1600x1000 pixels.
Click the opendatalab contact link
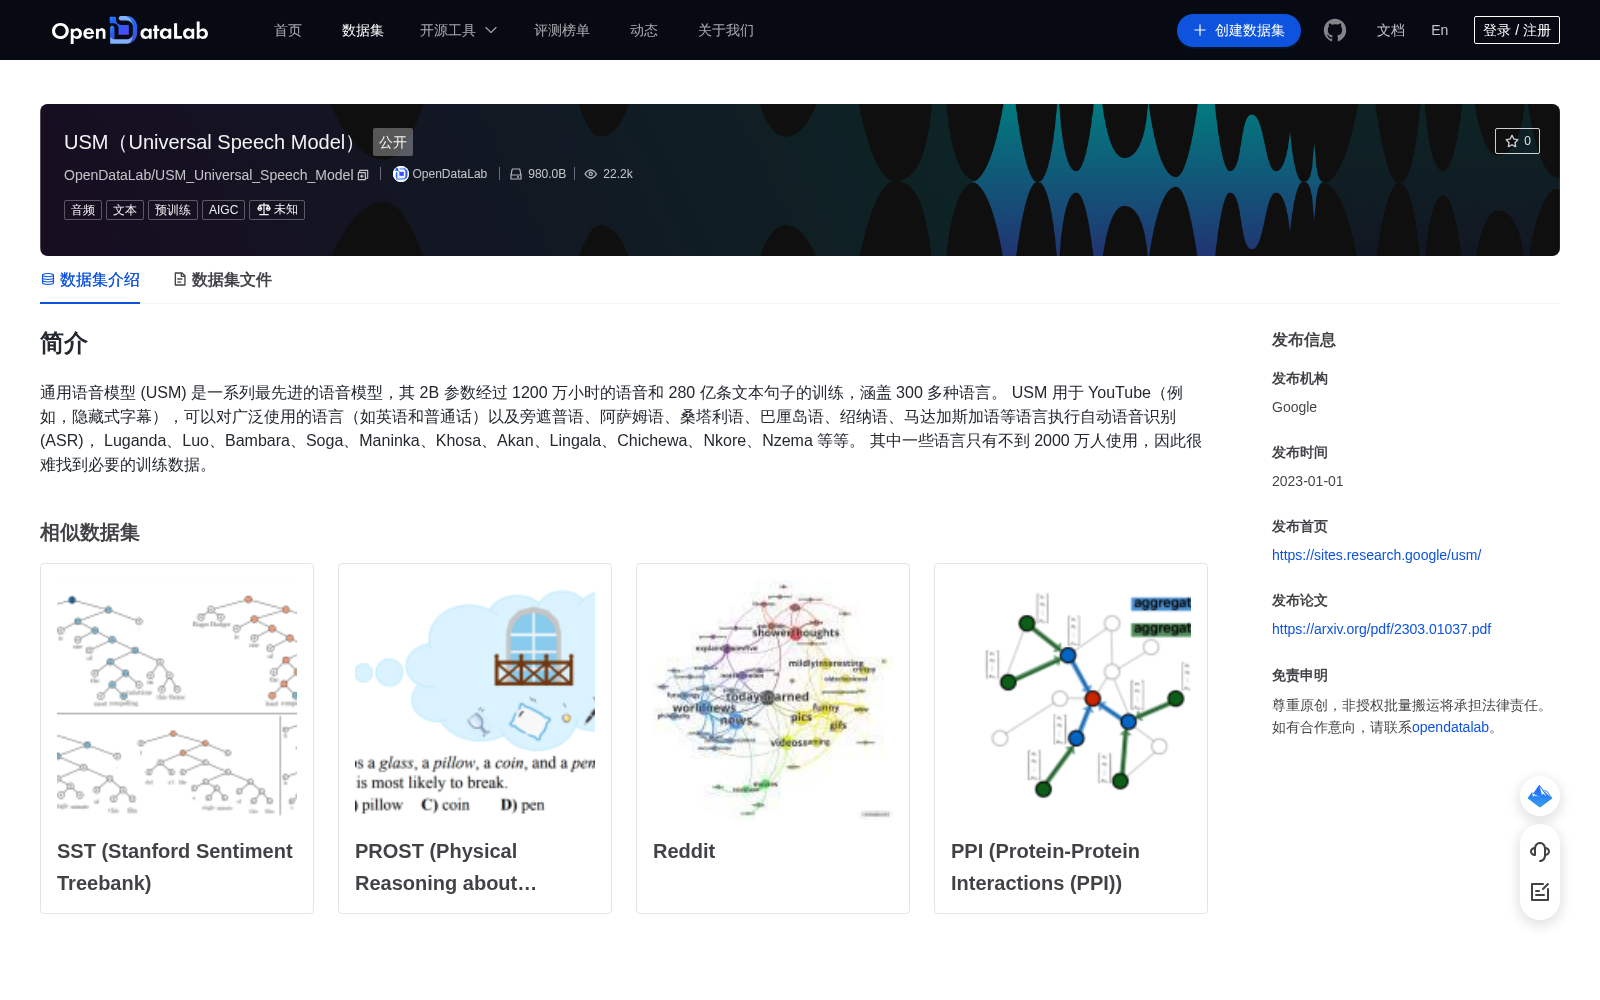click(1450, 727)
